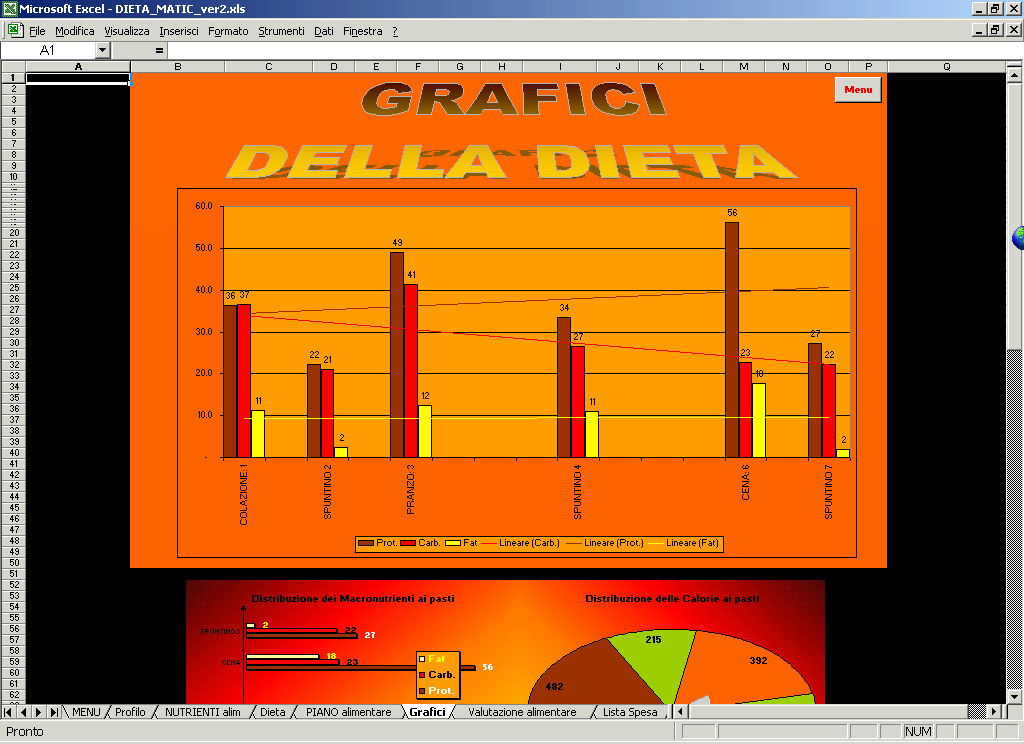Click the red Menu button

858,89
